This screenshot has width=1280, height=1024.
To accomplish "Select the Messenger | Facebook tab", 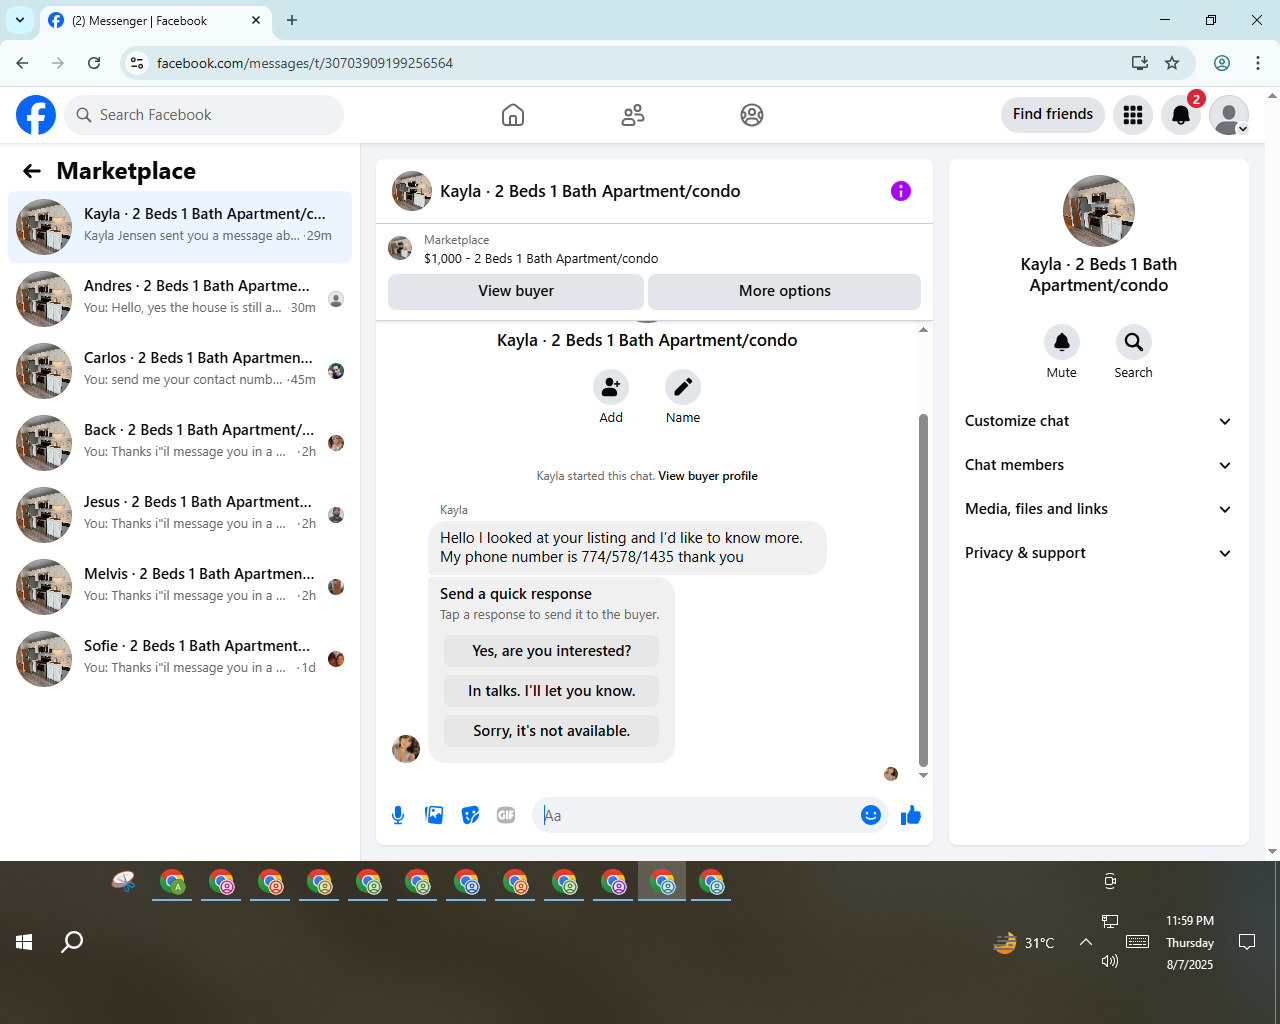I will (155, 20).
